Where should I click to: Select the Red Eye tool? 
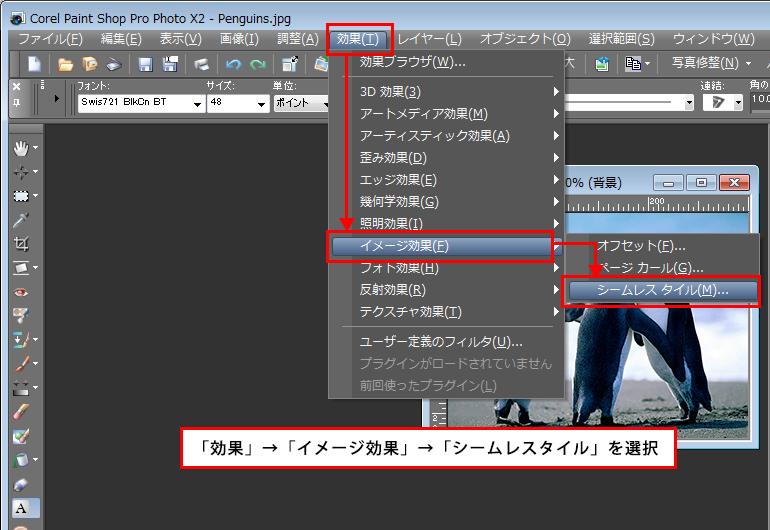[21, 292]
